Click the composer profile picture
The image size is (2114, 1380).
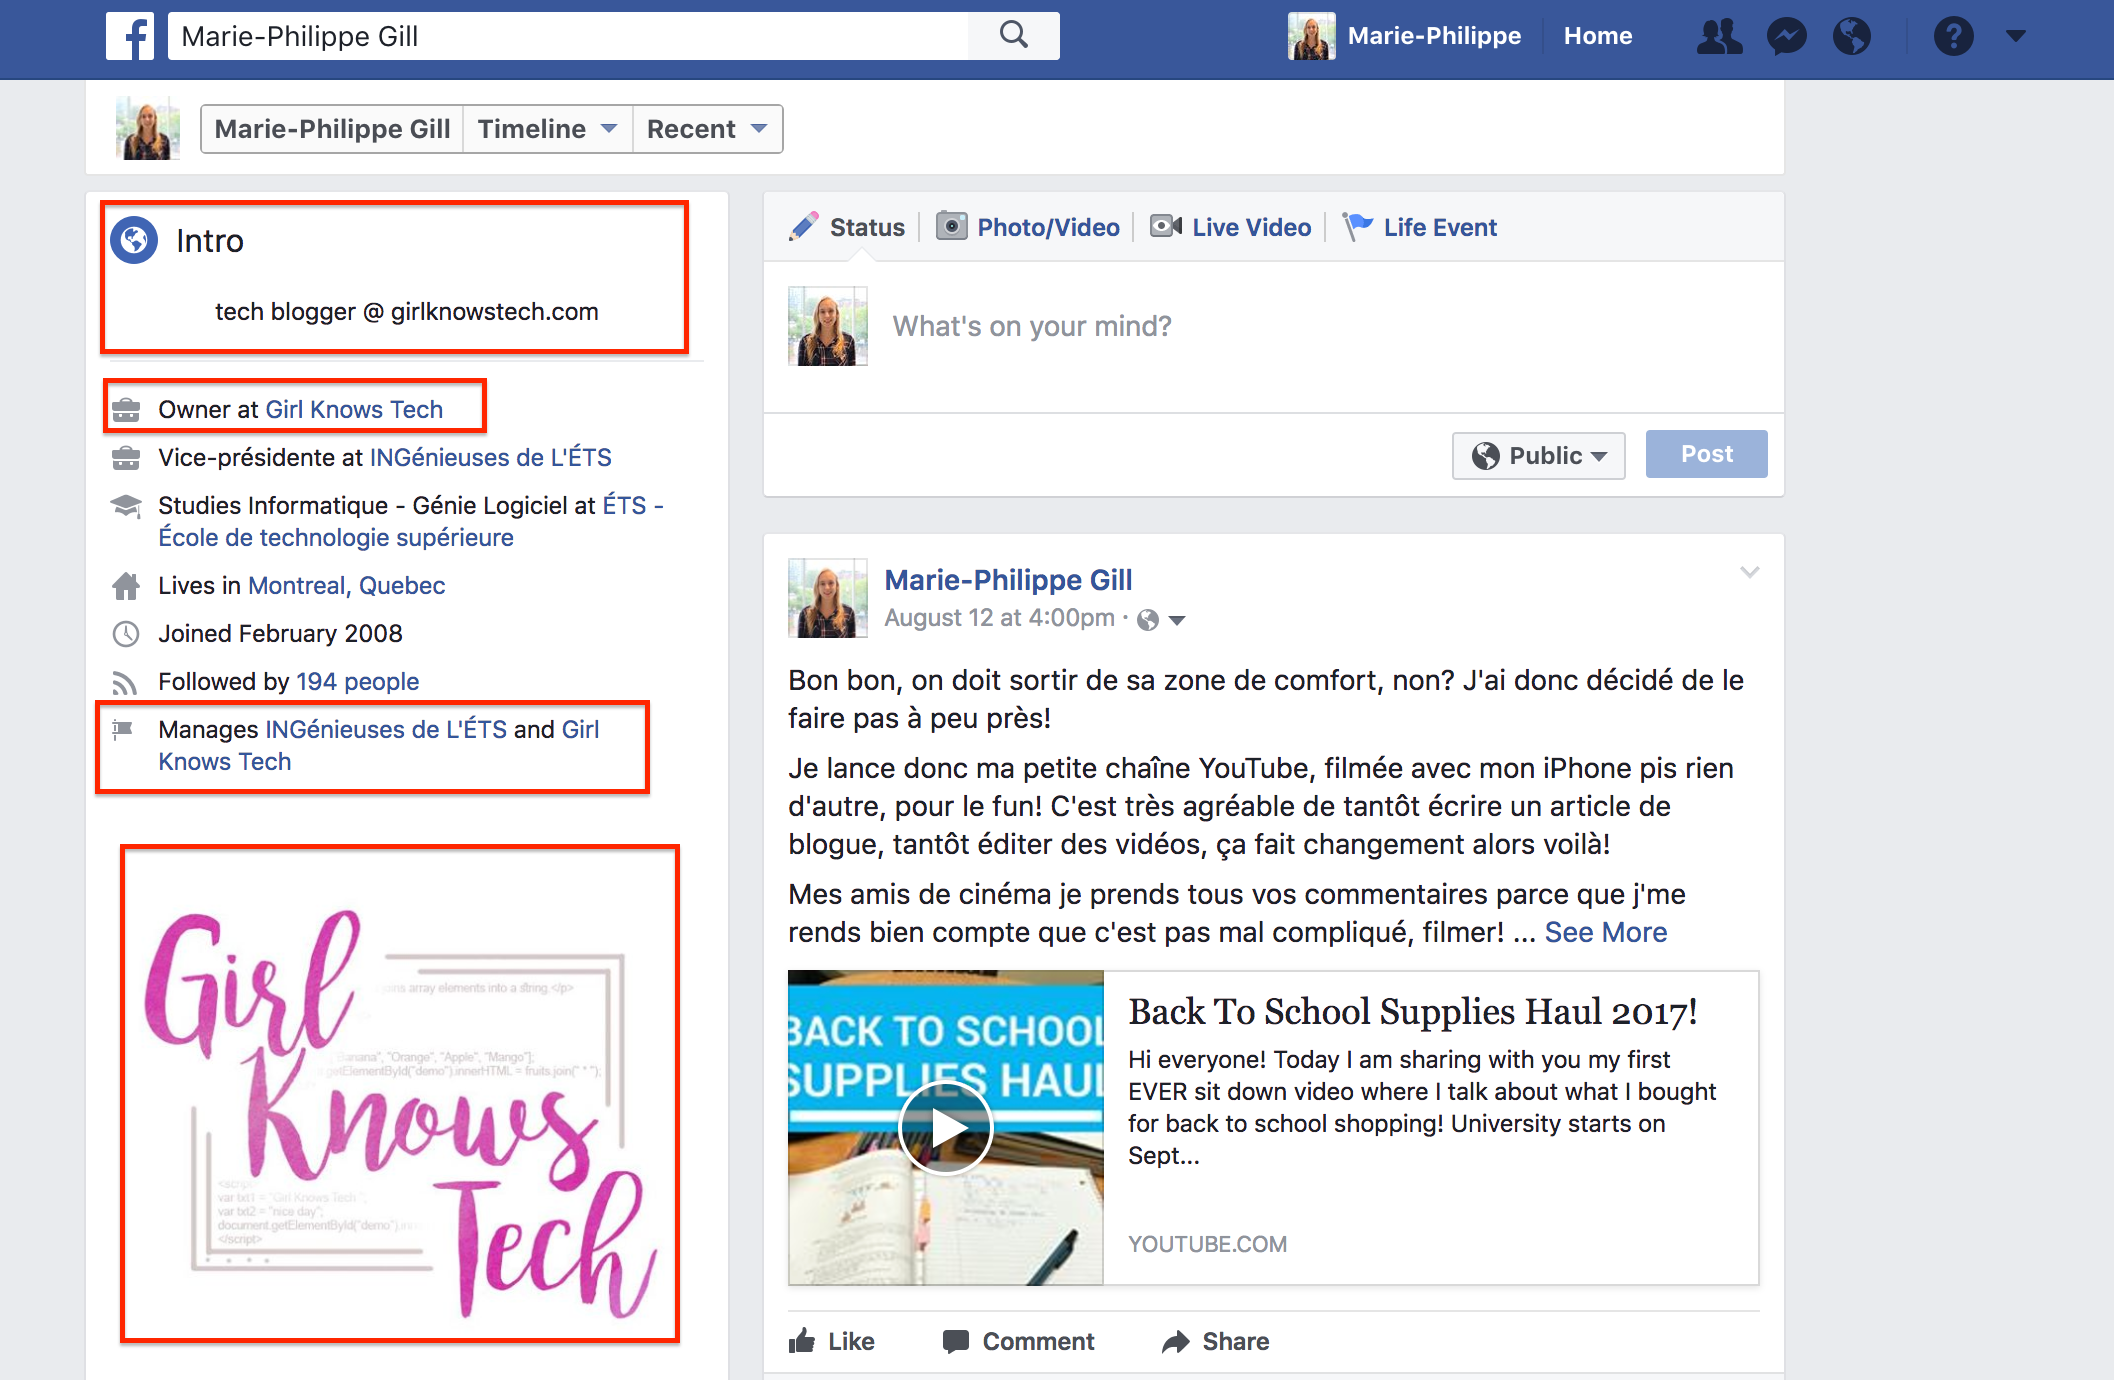coord(828,326)
